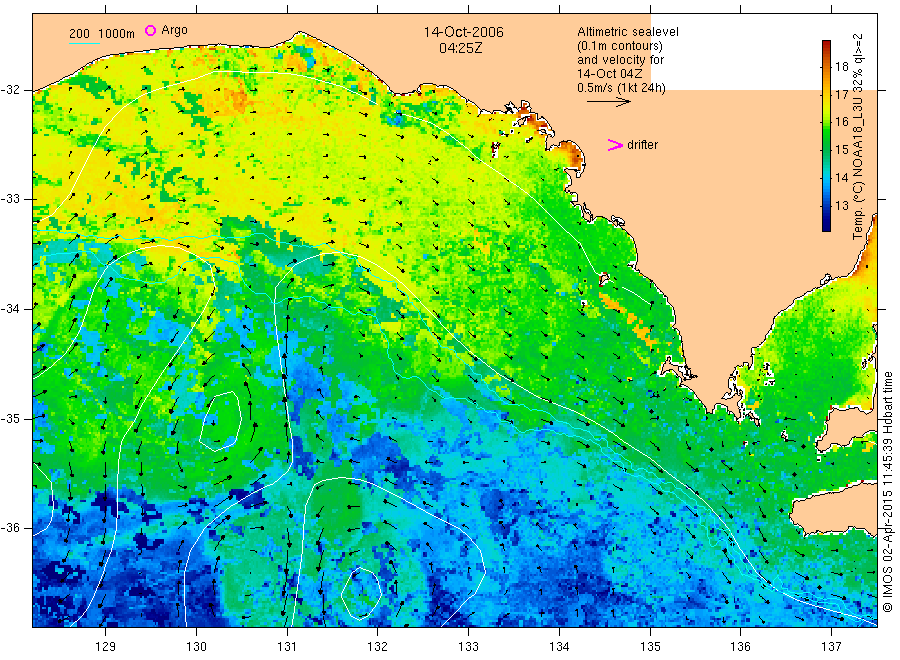Click the latitude label -34

[x=11, y=309]
